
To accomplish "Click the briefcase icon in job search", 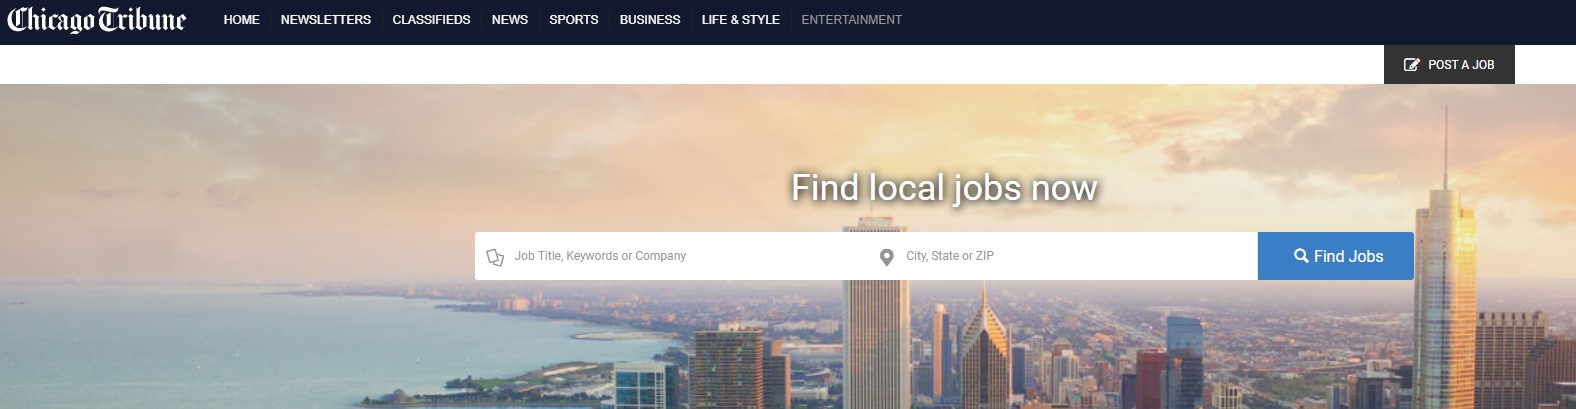I will 495,257.
